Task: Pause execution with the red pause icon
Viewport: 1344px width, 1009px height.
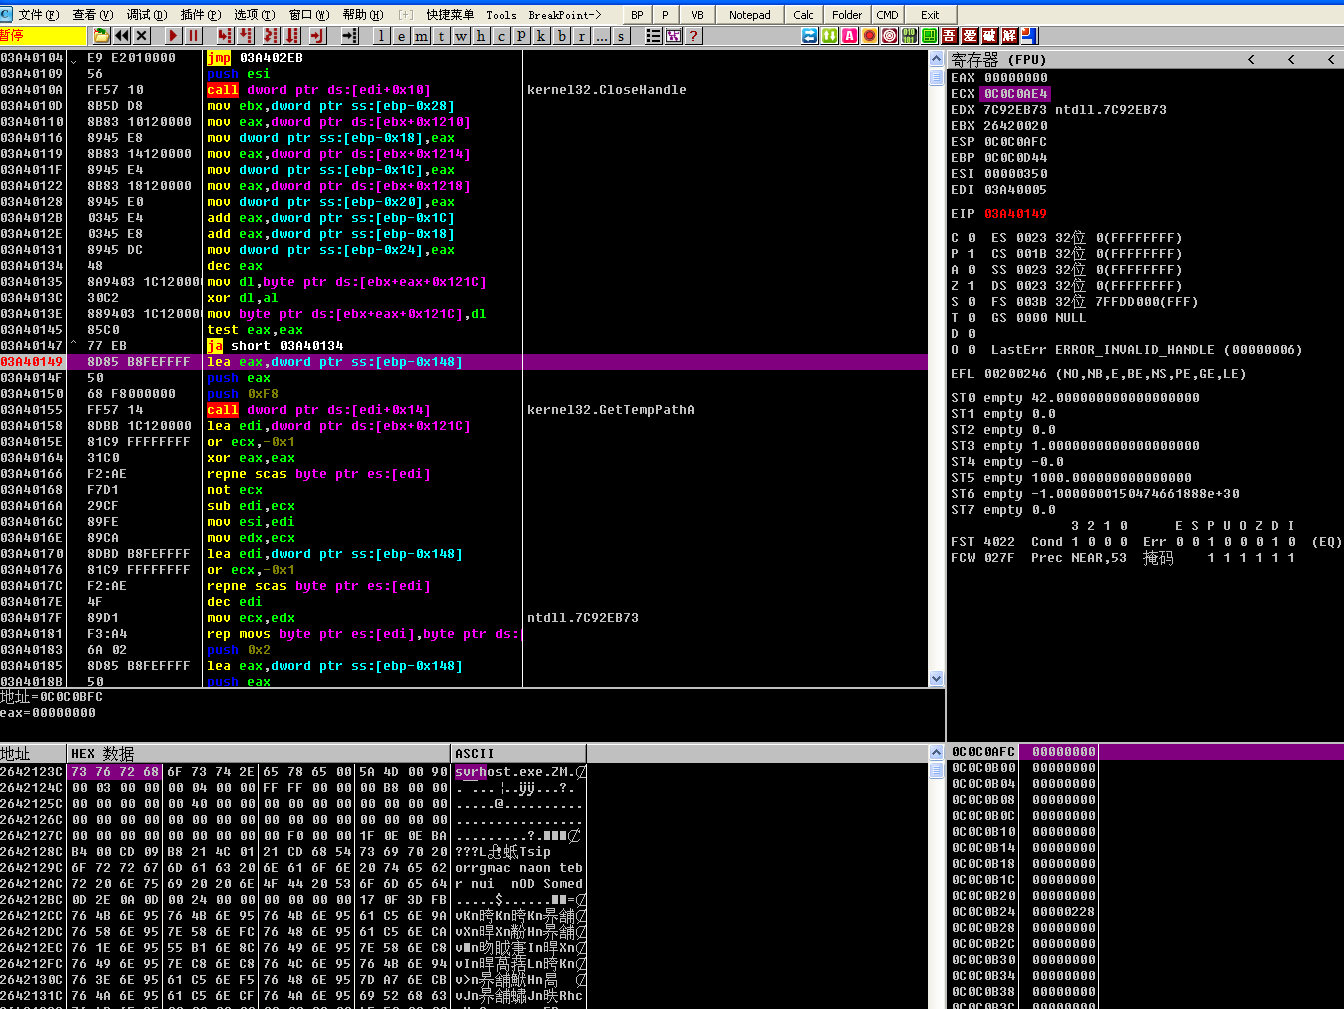Action: (x=194, y=36)
